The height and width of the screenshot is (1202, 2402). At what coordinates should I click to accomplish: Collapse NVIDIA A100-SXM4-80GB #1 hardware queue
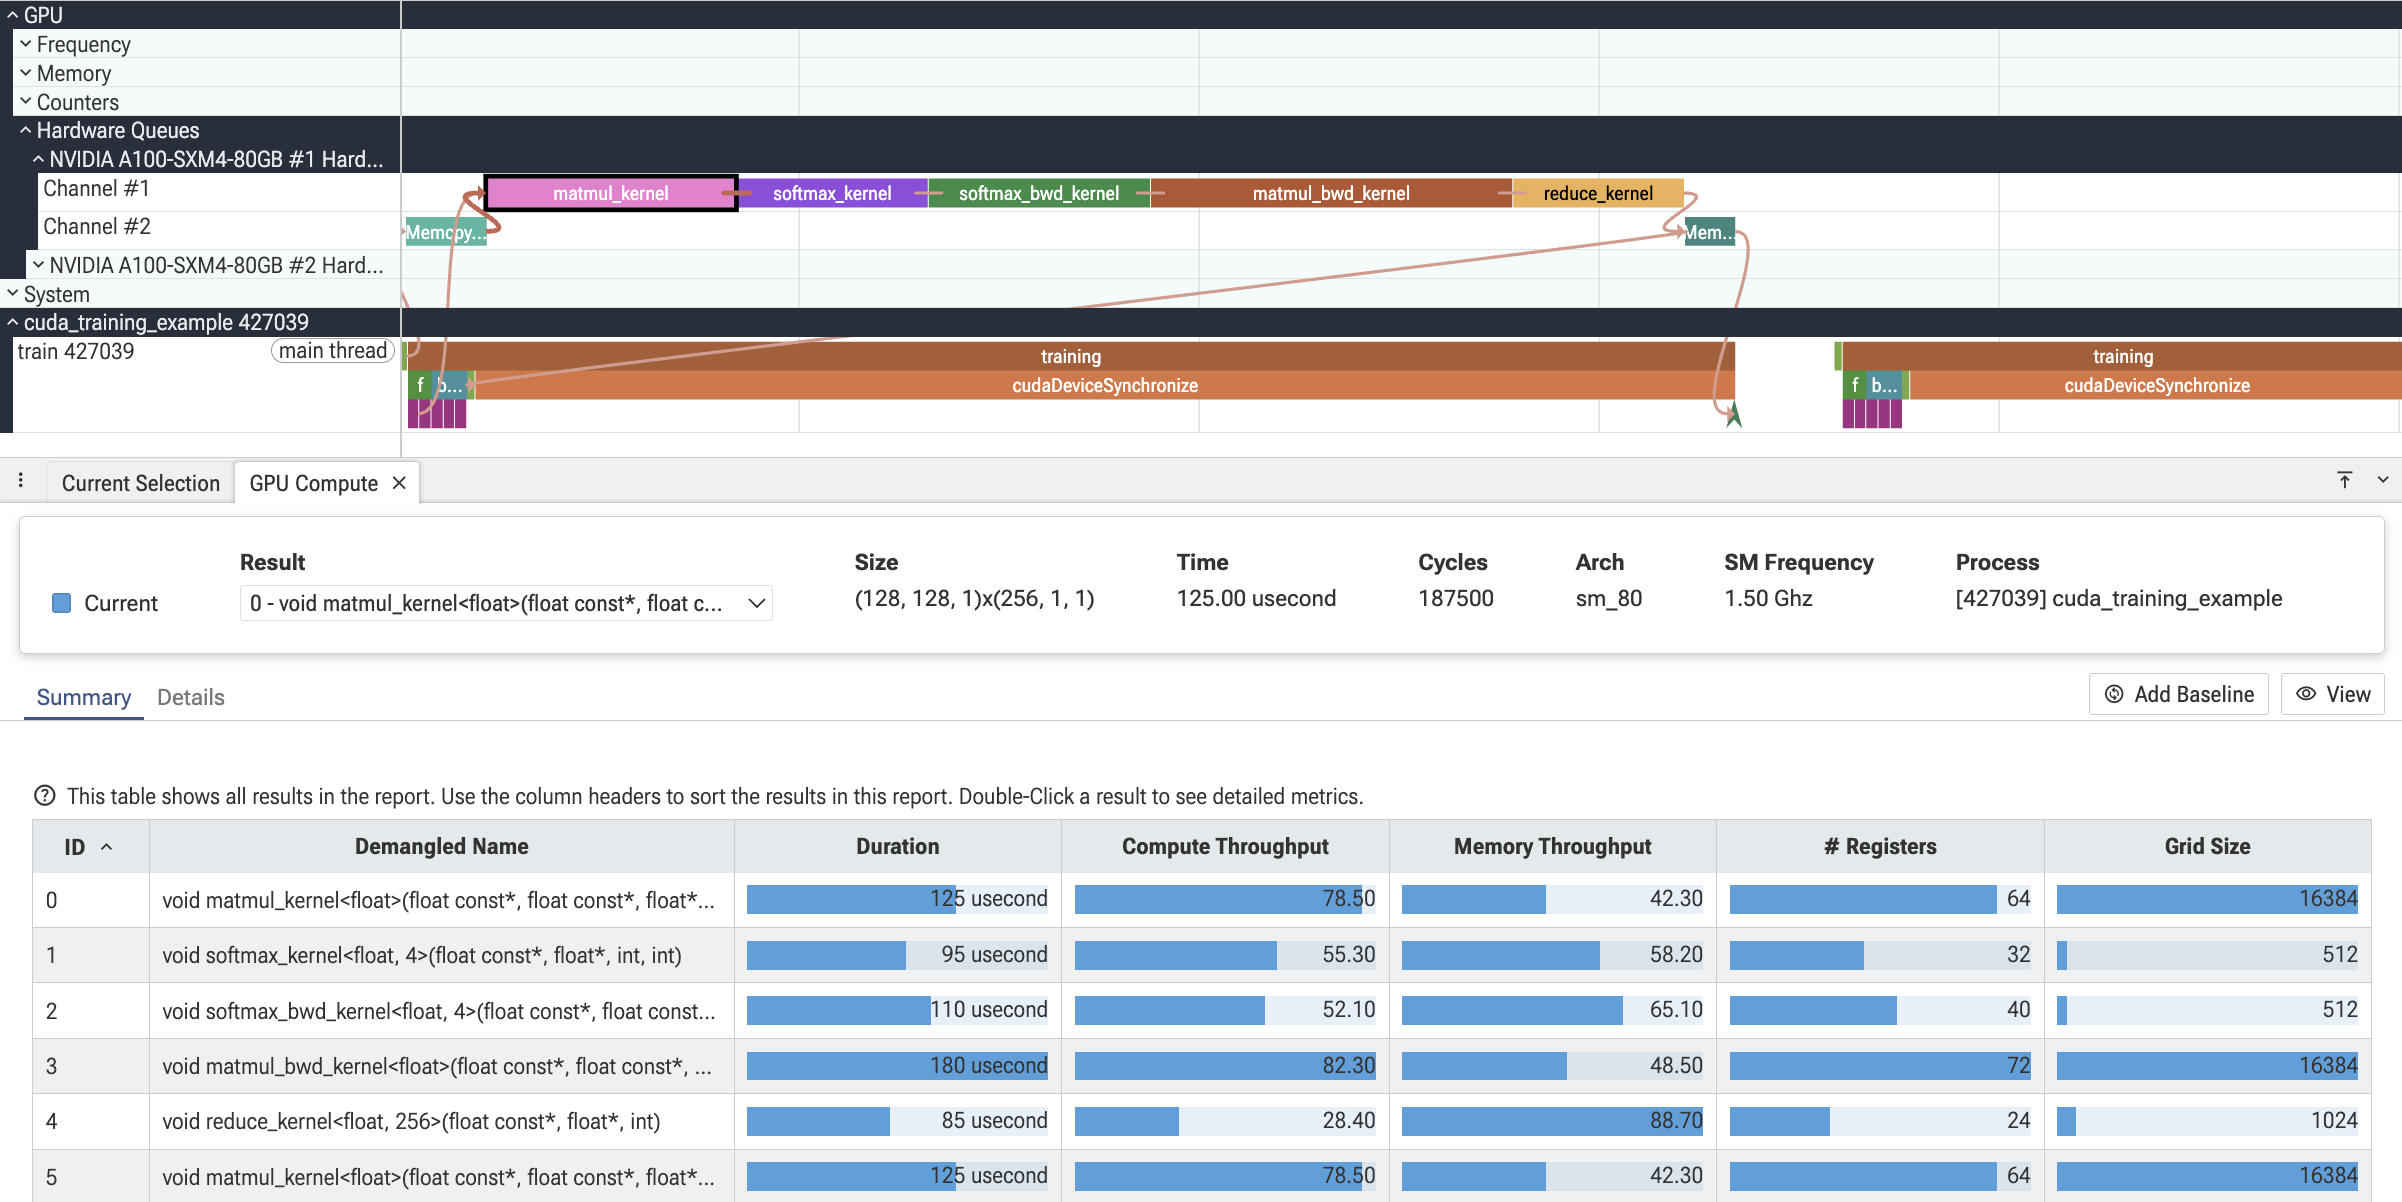(x=38, y=159)
